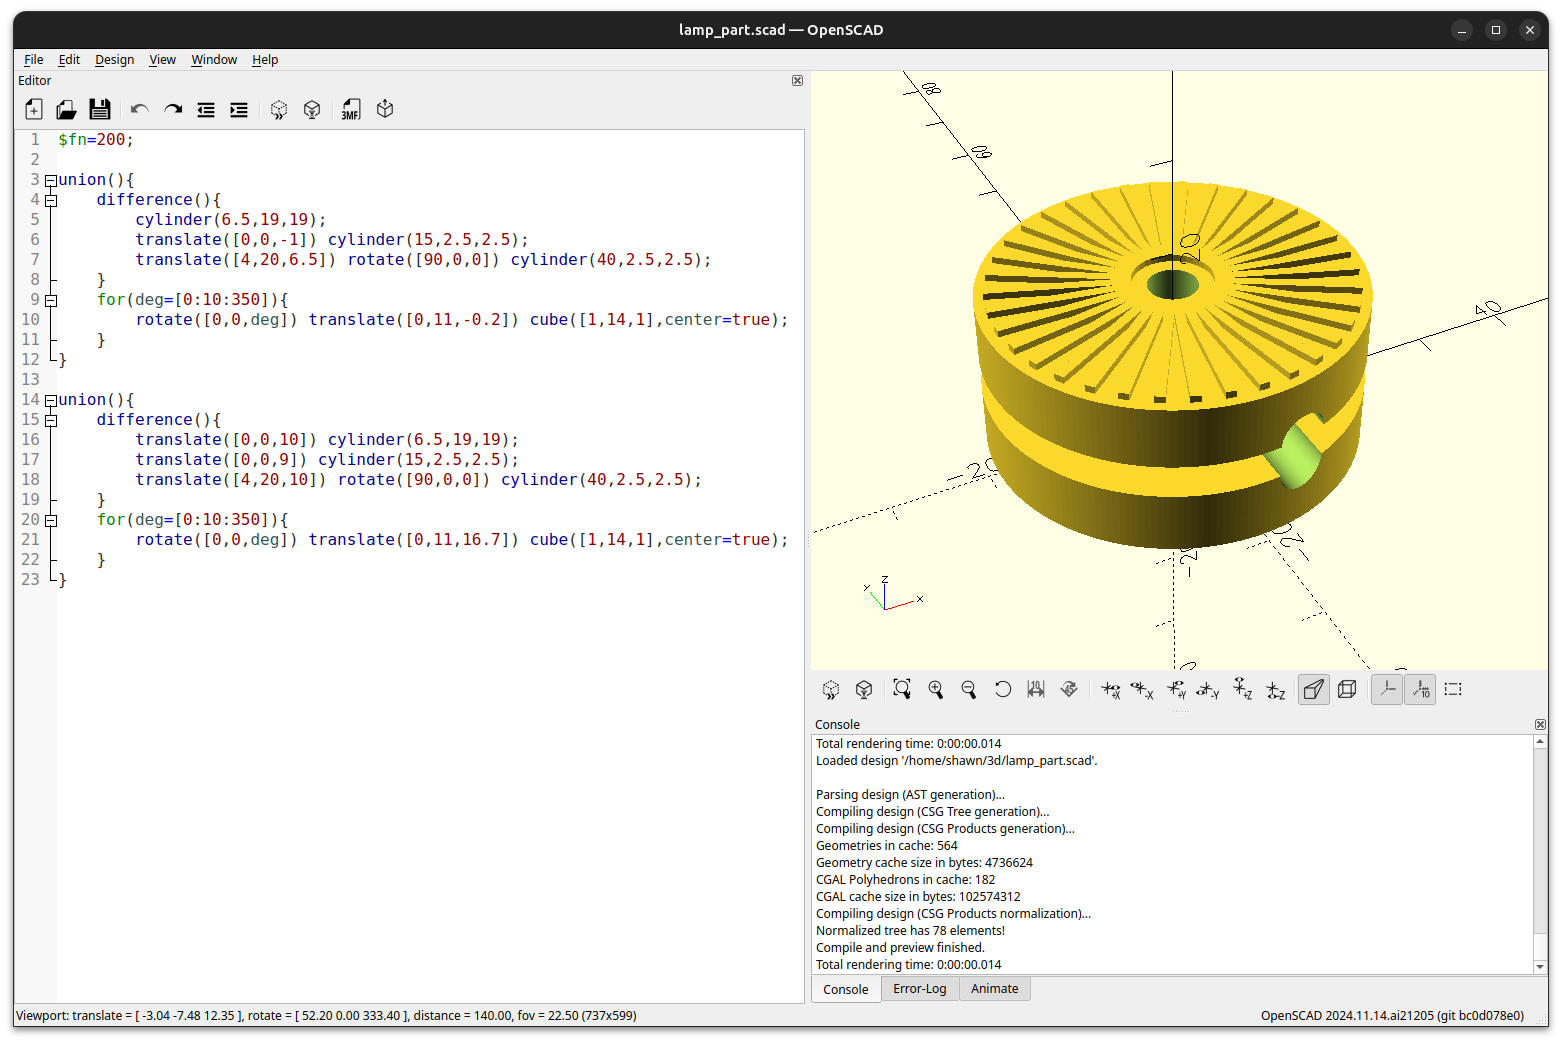The image size is (1562, 1043).
Task: Click the OpenSCAD version text in status bar
Action: pyautogui.click(x=1392, y=1016)
